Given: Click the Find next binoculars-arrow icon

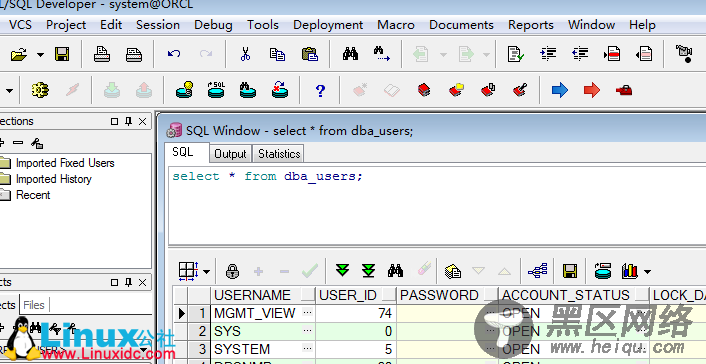Looking at the screenshot, I should [382, 54].
